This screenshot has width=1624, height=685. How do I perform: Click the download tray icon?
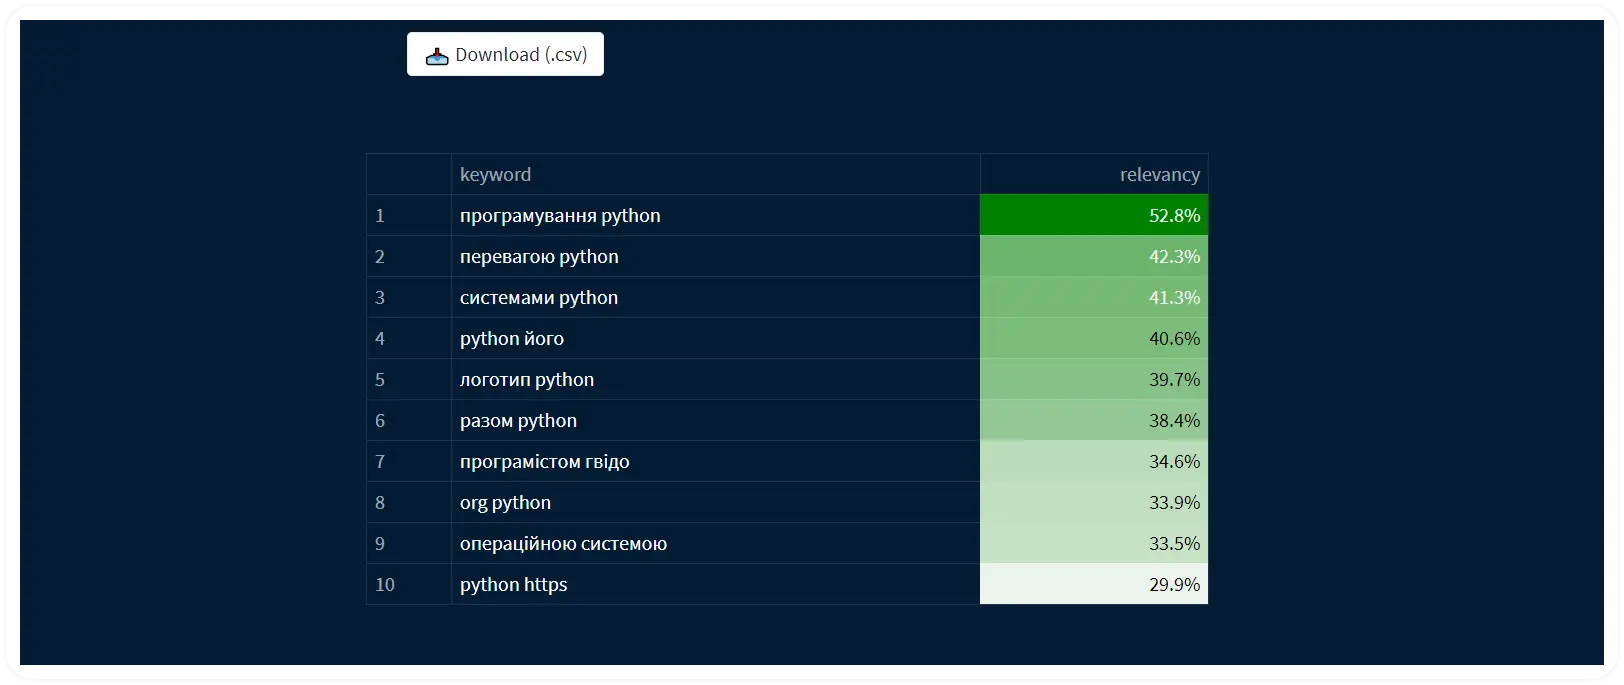click(x=437, y=56)
